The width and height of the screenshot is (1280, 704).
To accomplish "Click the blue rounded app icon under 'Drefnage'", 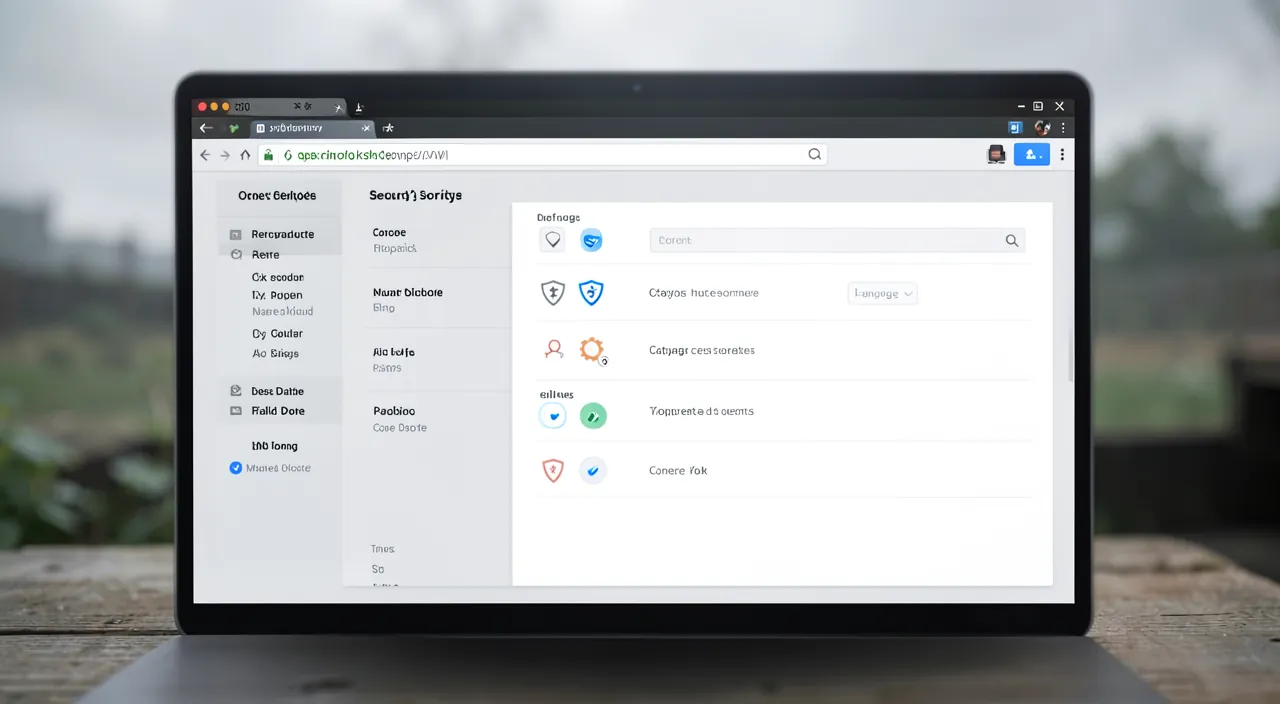I will [x=592, y=240].
